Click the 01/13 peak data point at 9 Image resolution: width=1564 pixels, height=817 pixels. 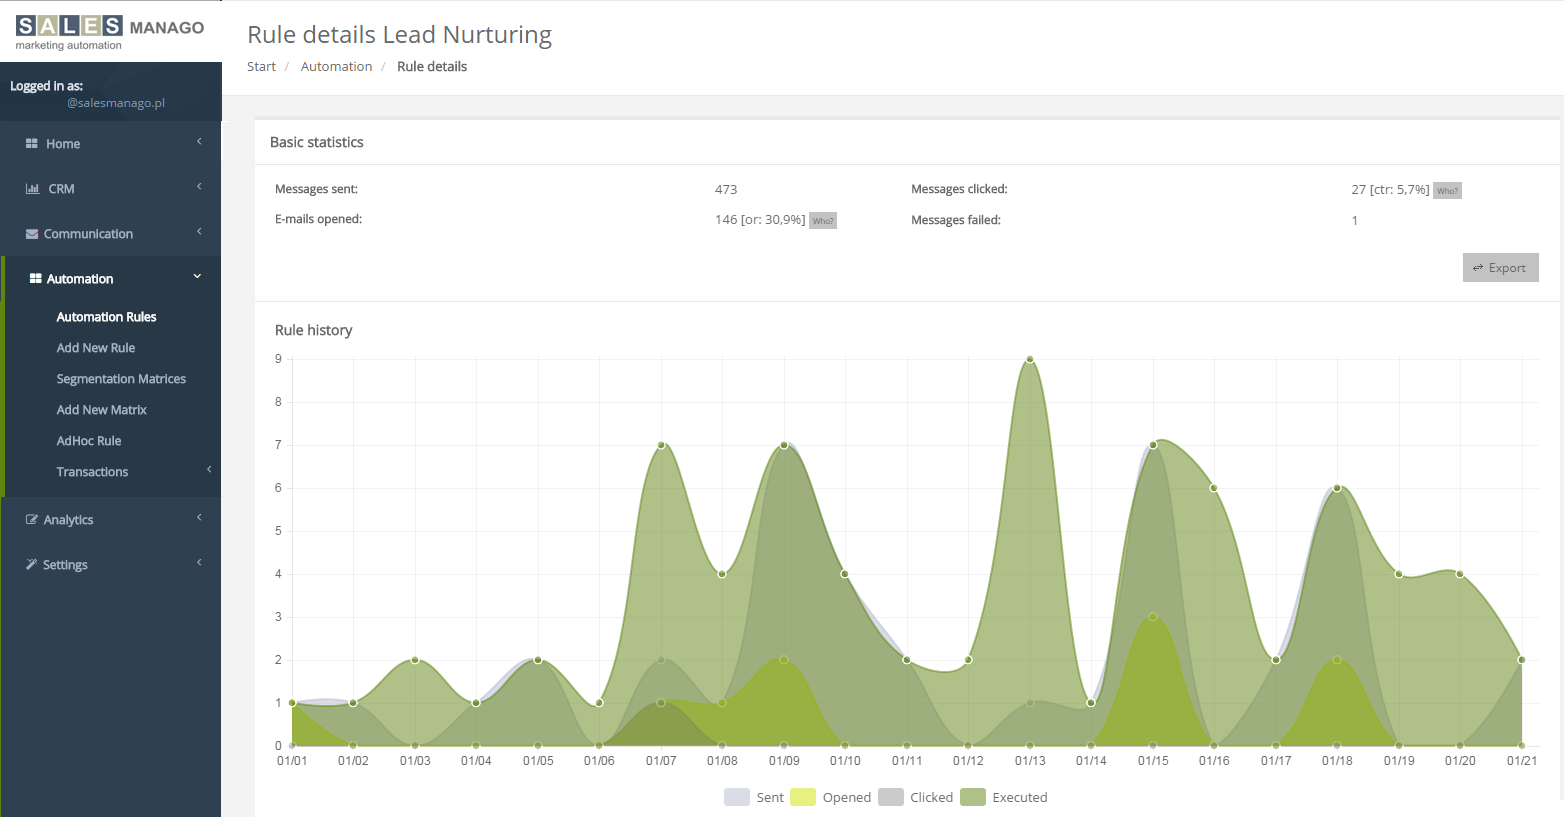click(1030, 359)
